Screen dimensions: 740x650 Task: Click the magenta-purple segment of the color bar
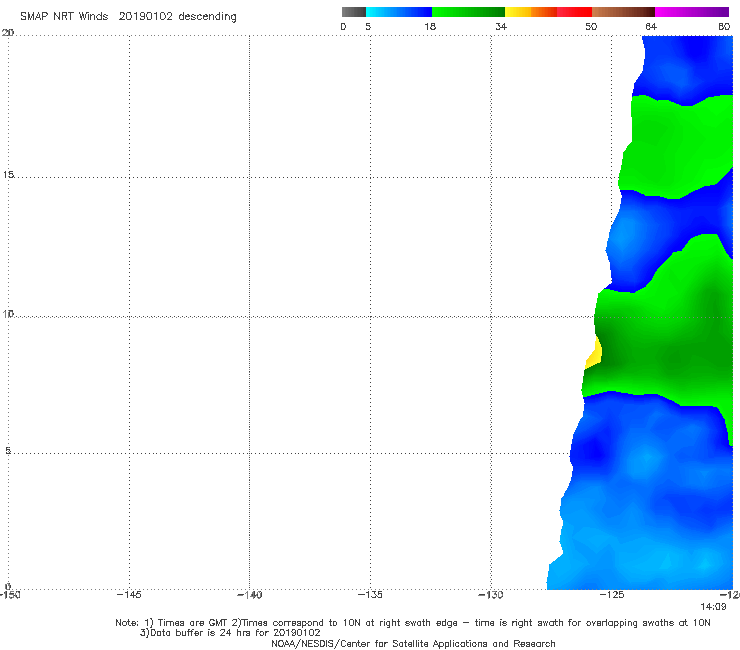tap(692, 12)
